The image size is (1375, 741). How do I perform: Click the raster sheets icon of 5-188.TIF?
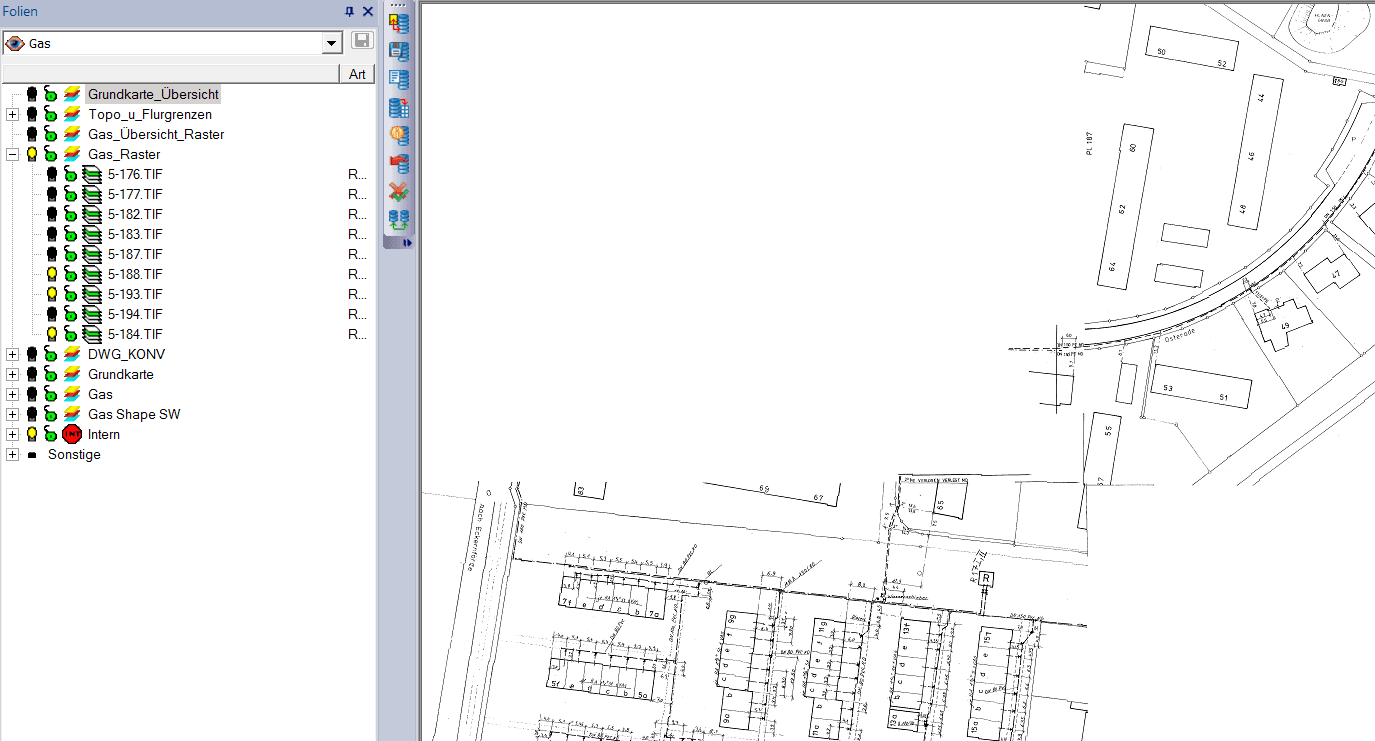93,274
